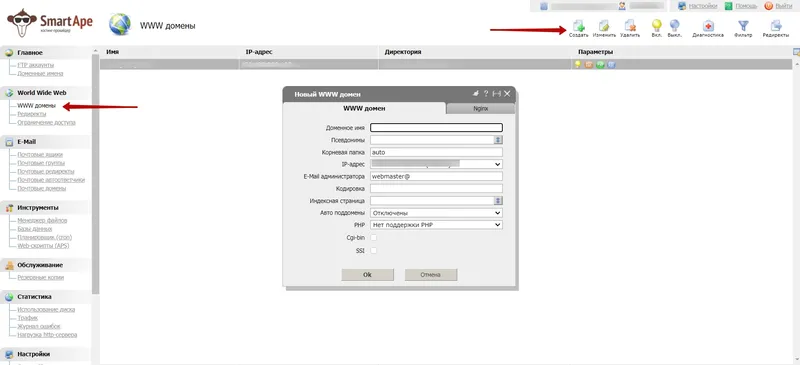
Task: Open the Ограничение доступа link
Action: pos(46,123)
